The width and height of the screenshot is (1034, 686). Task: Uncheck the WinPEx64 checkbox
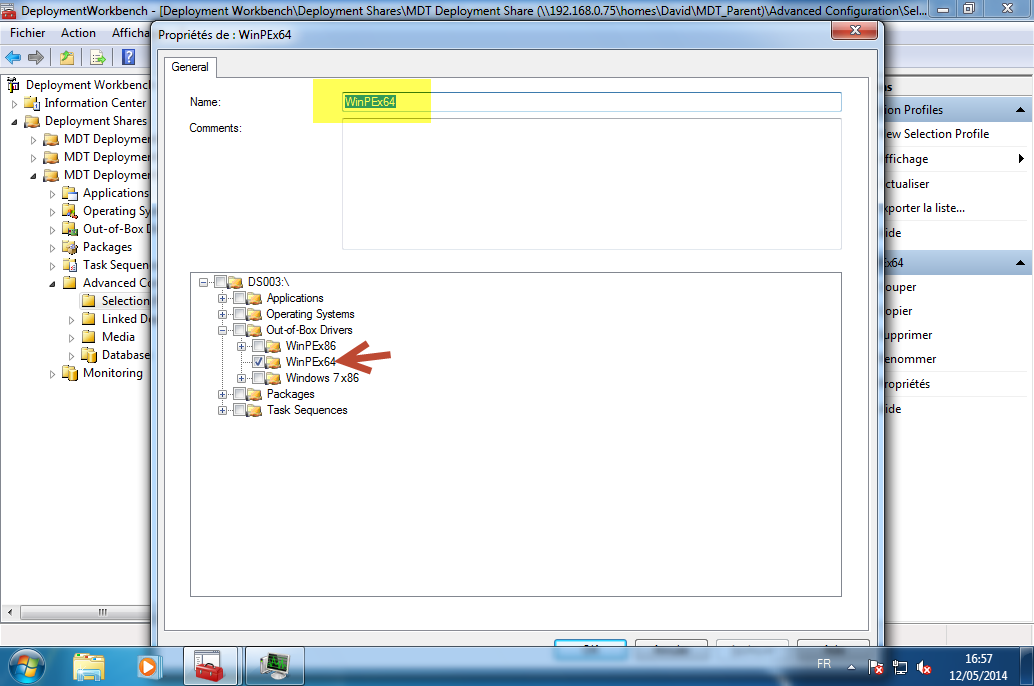pyautogui.click(x=258, y=361)
